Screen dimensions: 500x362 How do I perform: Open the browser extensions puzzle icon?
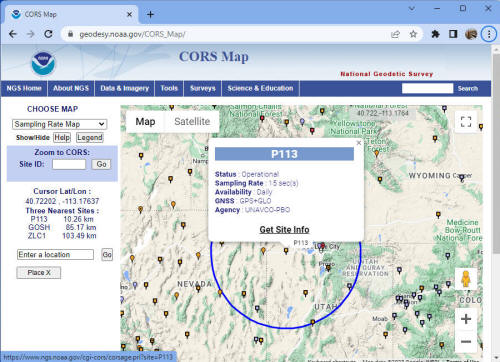point(435,34)
